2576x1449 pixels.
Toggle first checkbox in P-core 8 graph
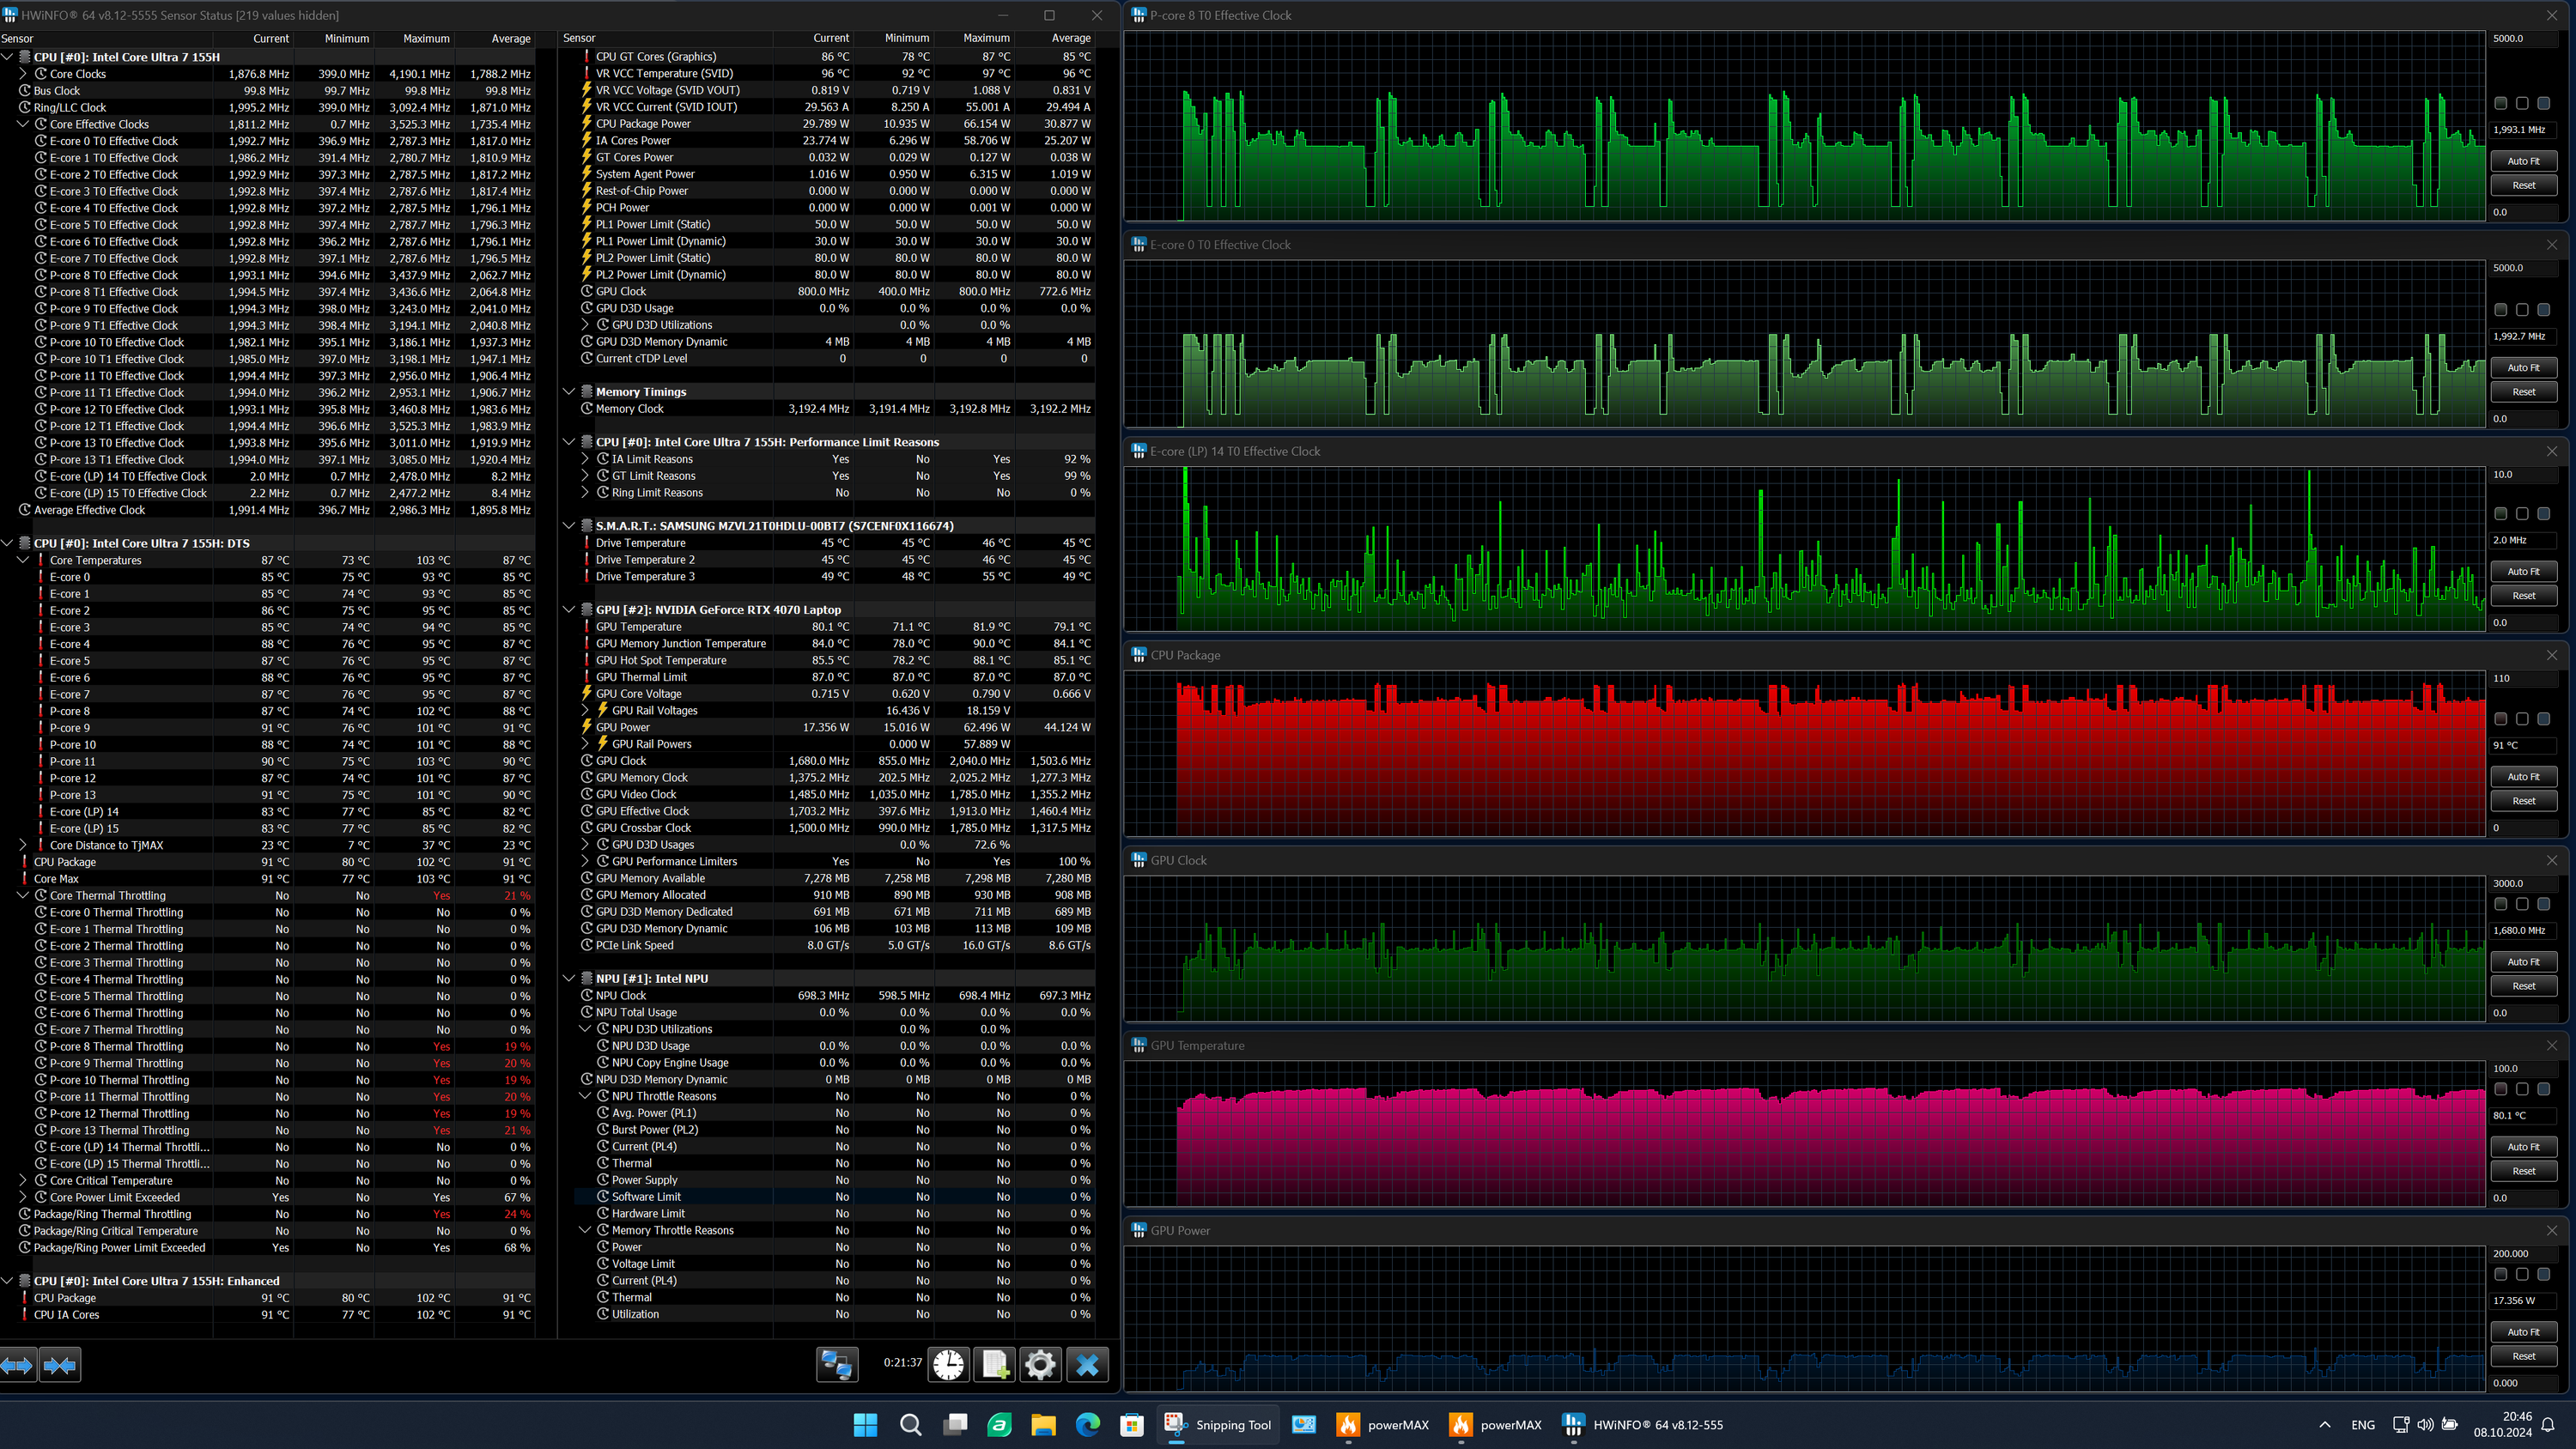click(2500, 103)
